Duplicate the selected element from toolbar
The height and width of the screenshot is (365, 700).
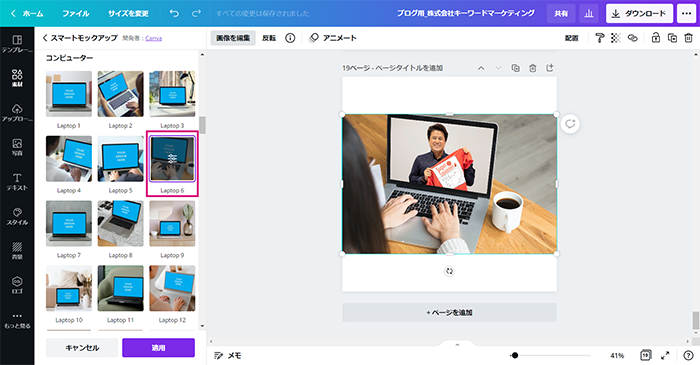(x=672, y=38)
